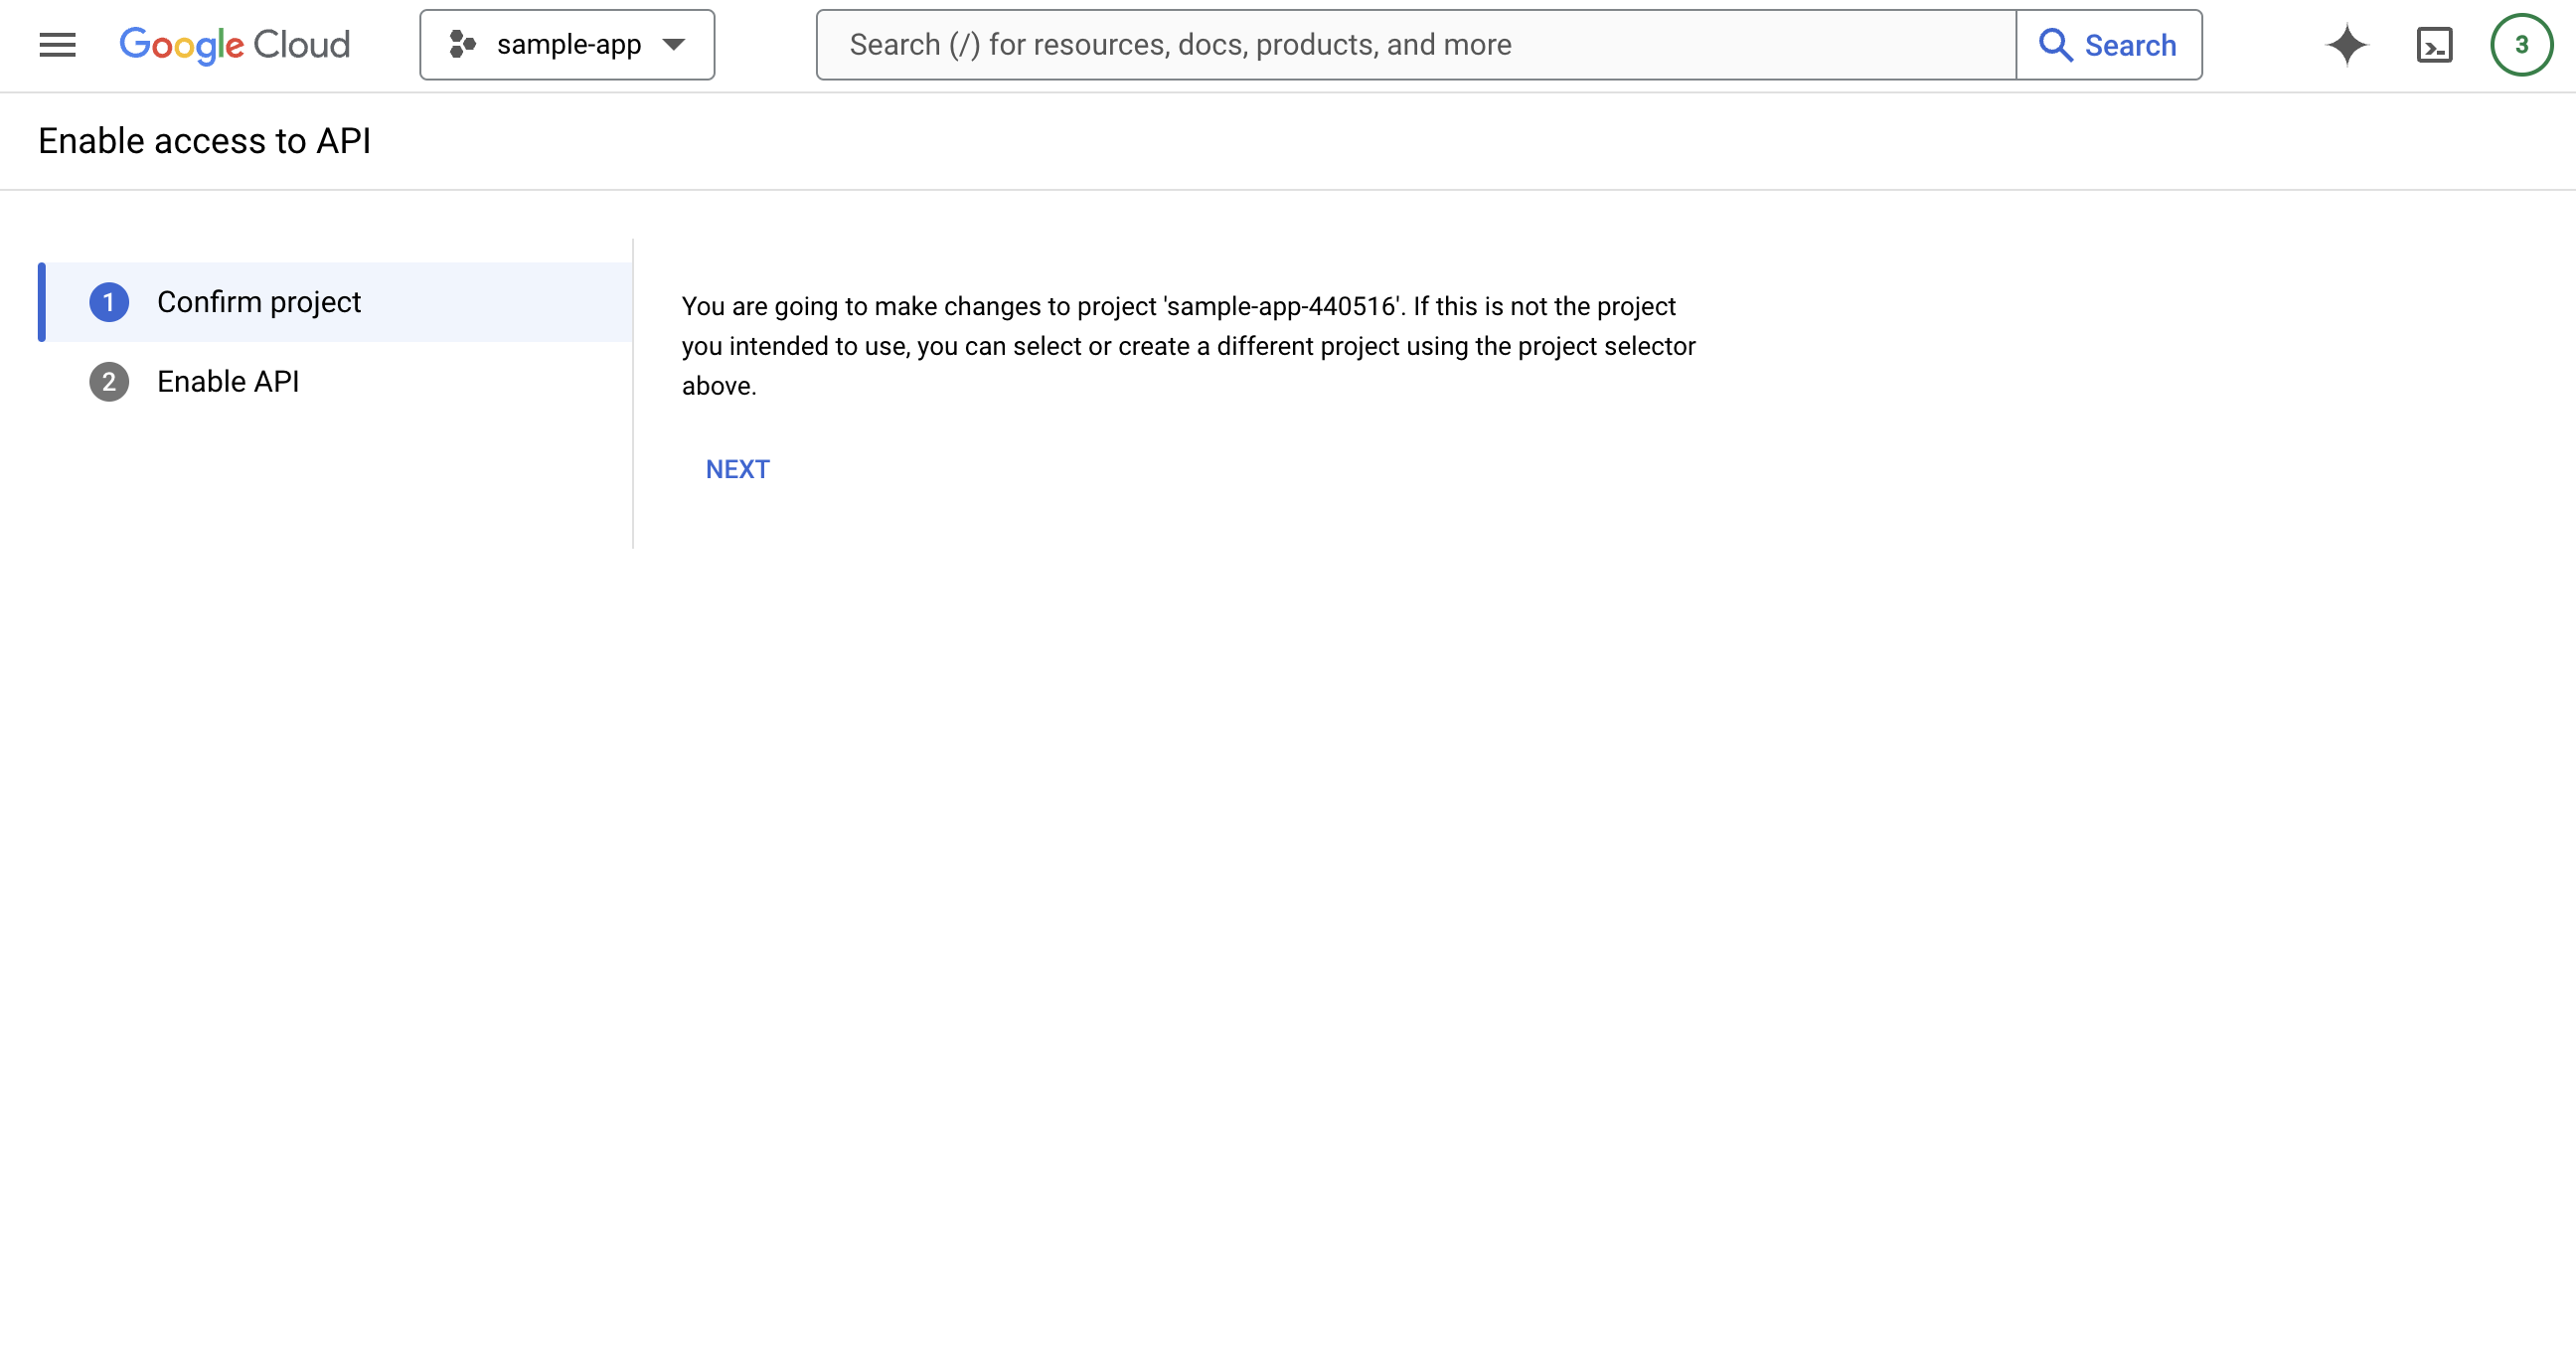Image resolution: width=2576 pixels, height=1348 pixels.
Task: Open the main navigation hamburger menu
Action: pos(57,45)
